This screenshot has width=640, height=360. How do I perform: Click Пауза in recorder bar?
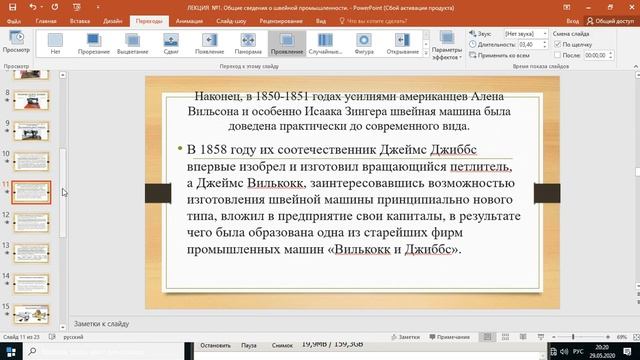(249, 345)
